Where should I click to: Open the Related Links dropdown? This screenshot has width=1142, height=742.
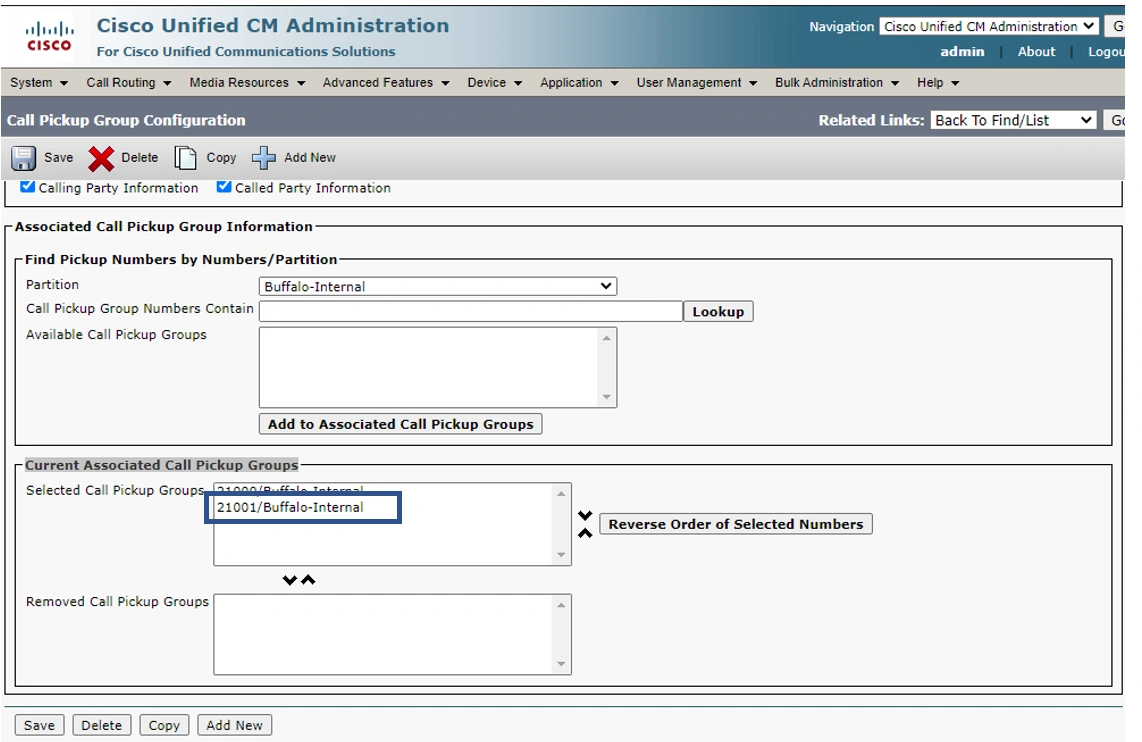[1013, 120]
